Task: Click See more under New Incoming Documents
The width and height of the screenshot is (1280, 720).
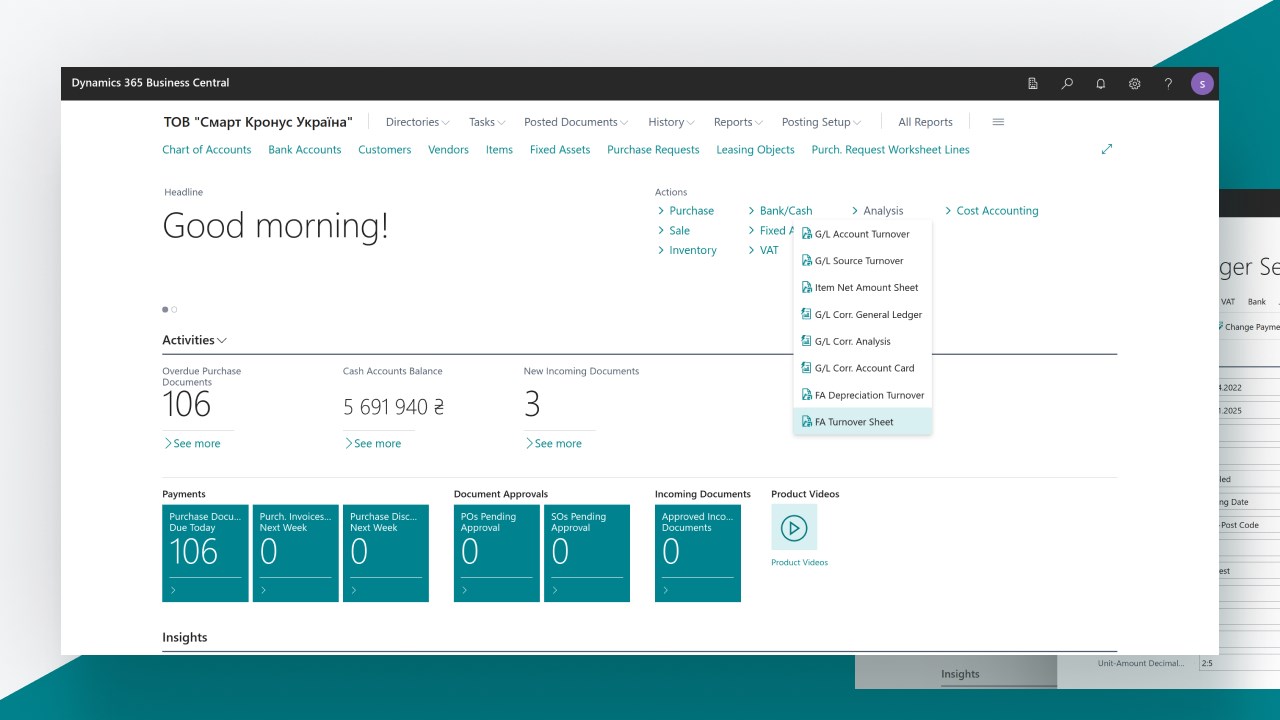Action: 553,443
